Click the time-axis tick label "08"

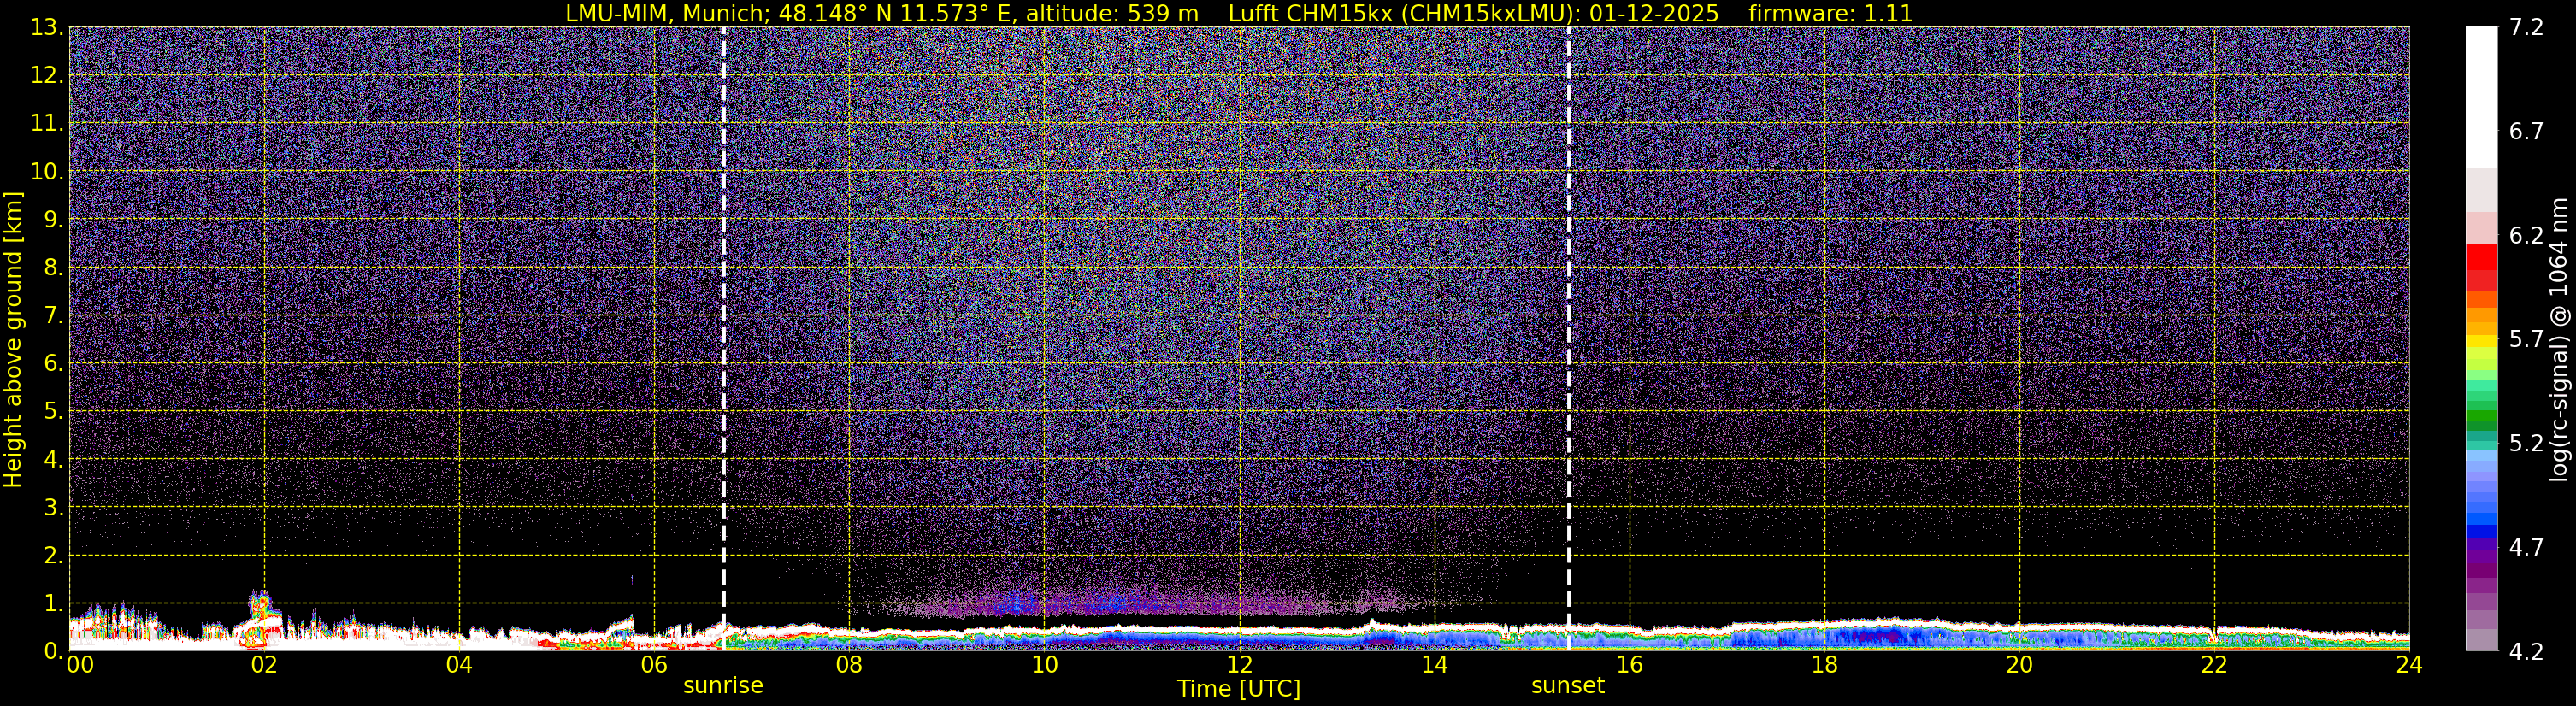849,665
